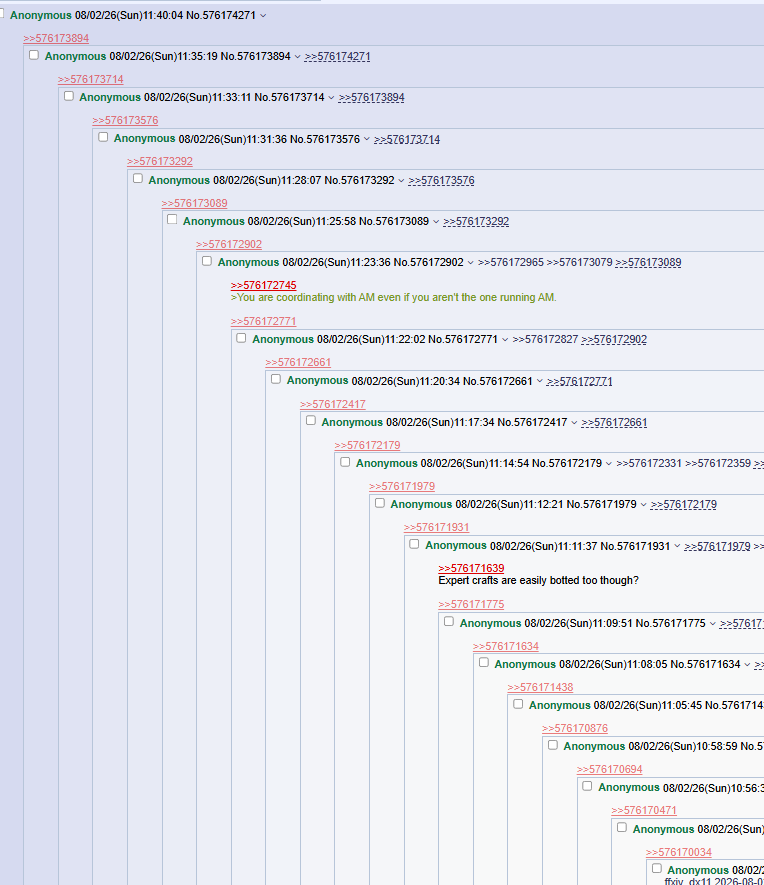Open backlink >>576173079 on post 576172902
The width and height of the screenshot is (764, 885).
click(x=579, y=262)
